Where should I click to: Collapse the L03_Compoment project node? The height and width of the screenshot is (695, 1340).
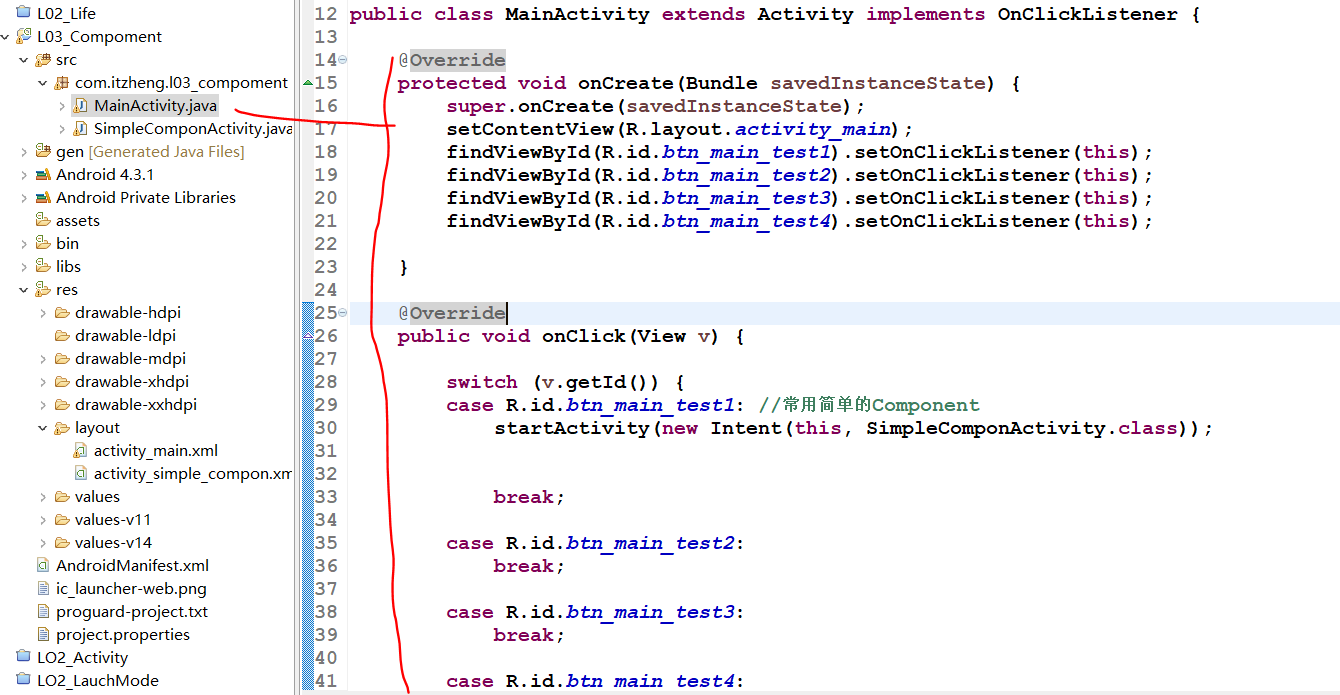coord(5,36)
